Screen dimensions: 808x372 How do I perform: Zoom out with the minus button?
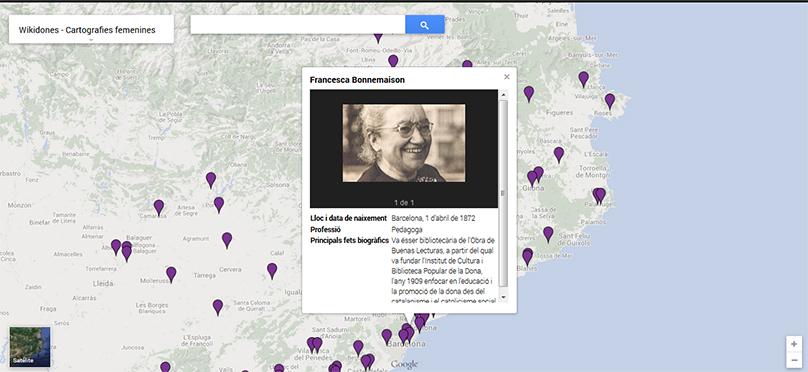point(794,359)
